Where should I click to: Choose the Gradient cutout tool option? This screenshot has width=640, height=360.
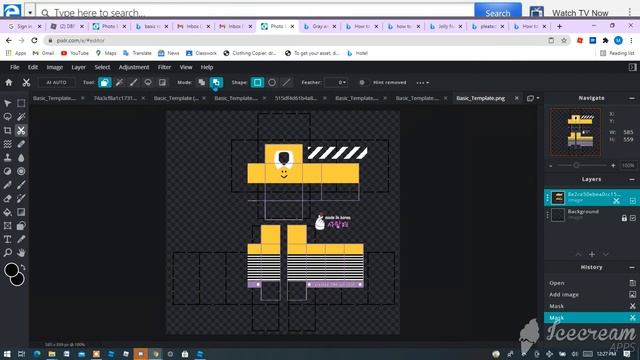click(x=162, y=82)
